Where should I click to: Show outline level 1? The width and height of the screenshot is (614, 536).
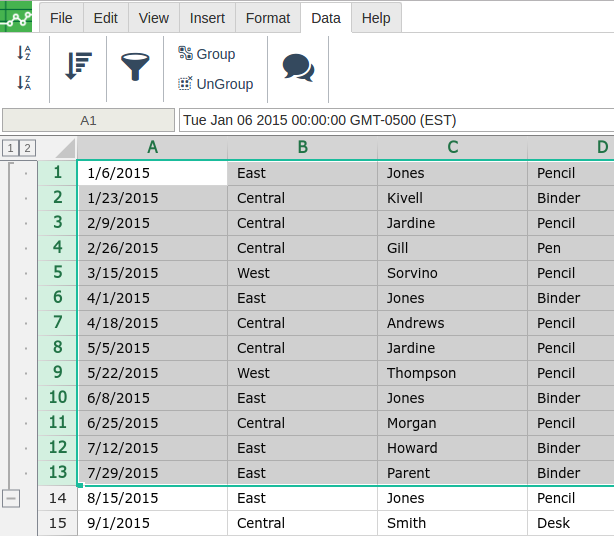pyautogui.click(x=10, y=149)
